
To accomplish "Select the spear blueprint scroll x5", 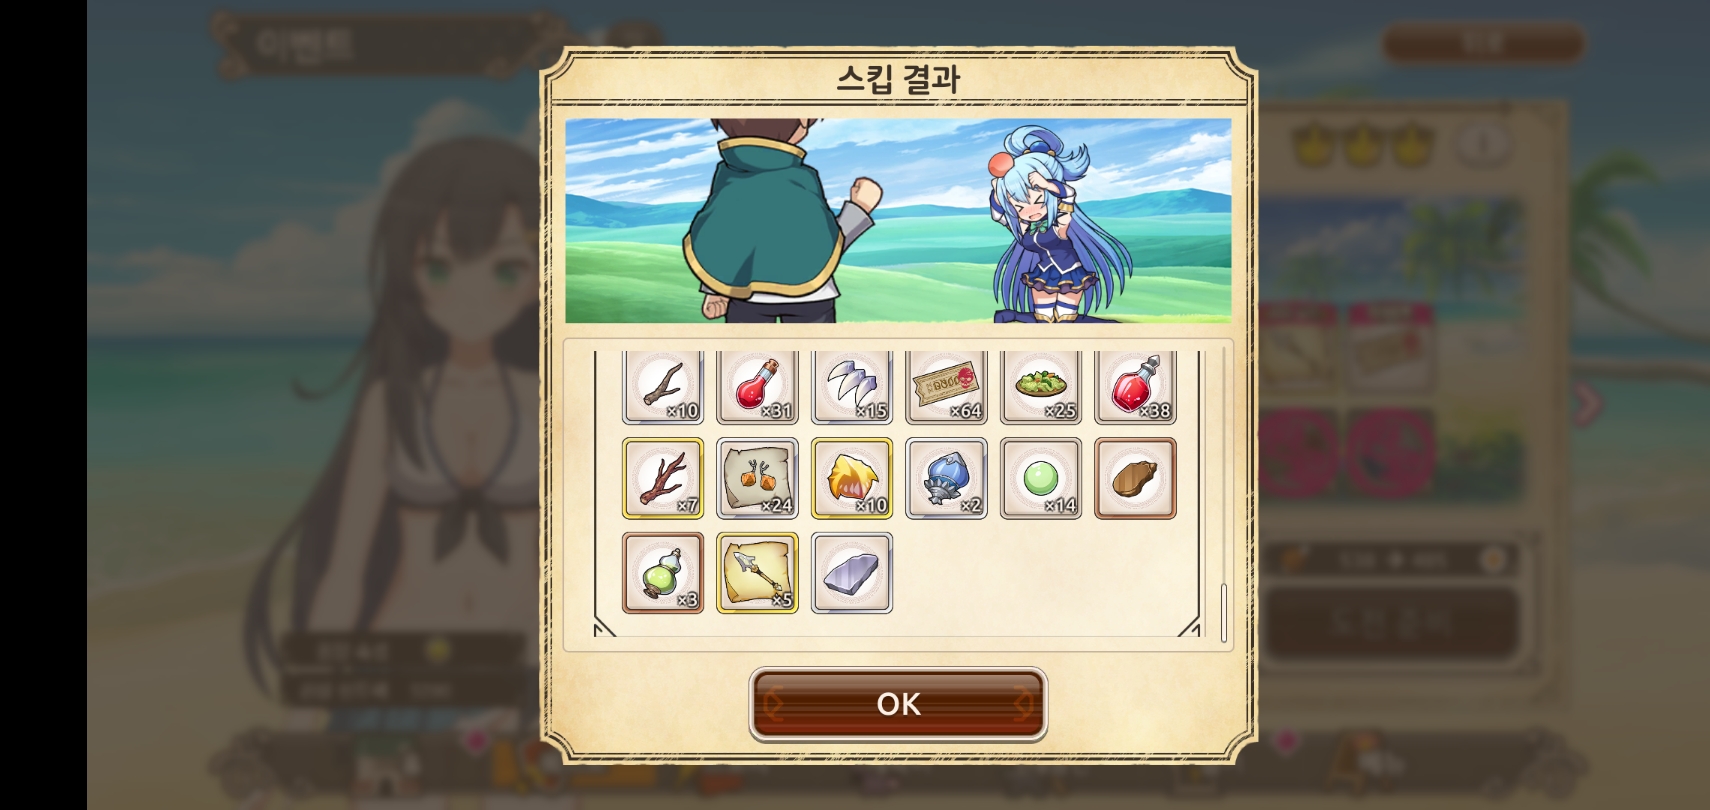I will click(757, 573).
